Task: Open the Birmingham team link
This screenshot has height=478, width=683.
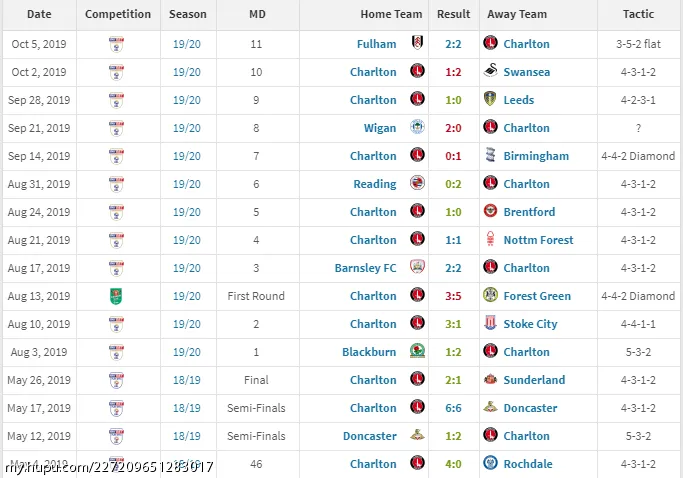Action: pos(536,156)
